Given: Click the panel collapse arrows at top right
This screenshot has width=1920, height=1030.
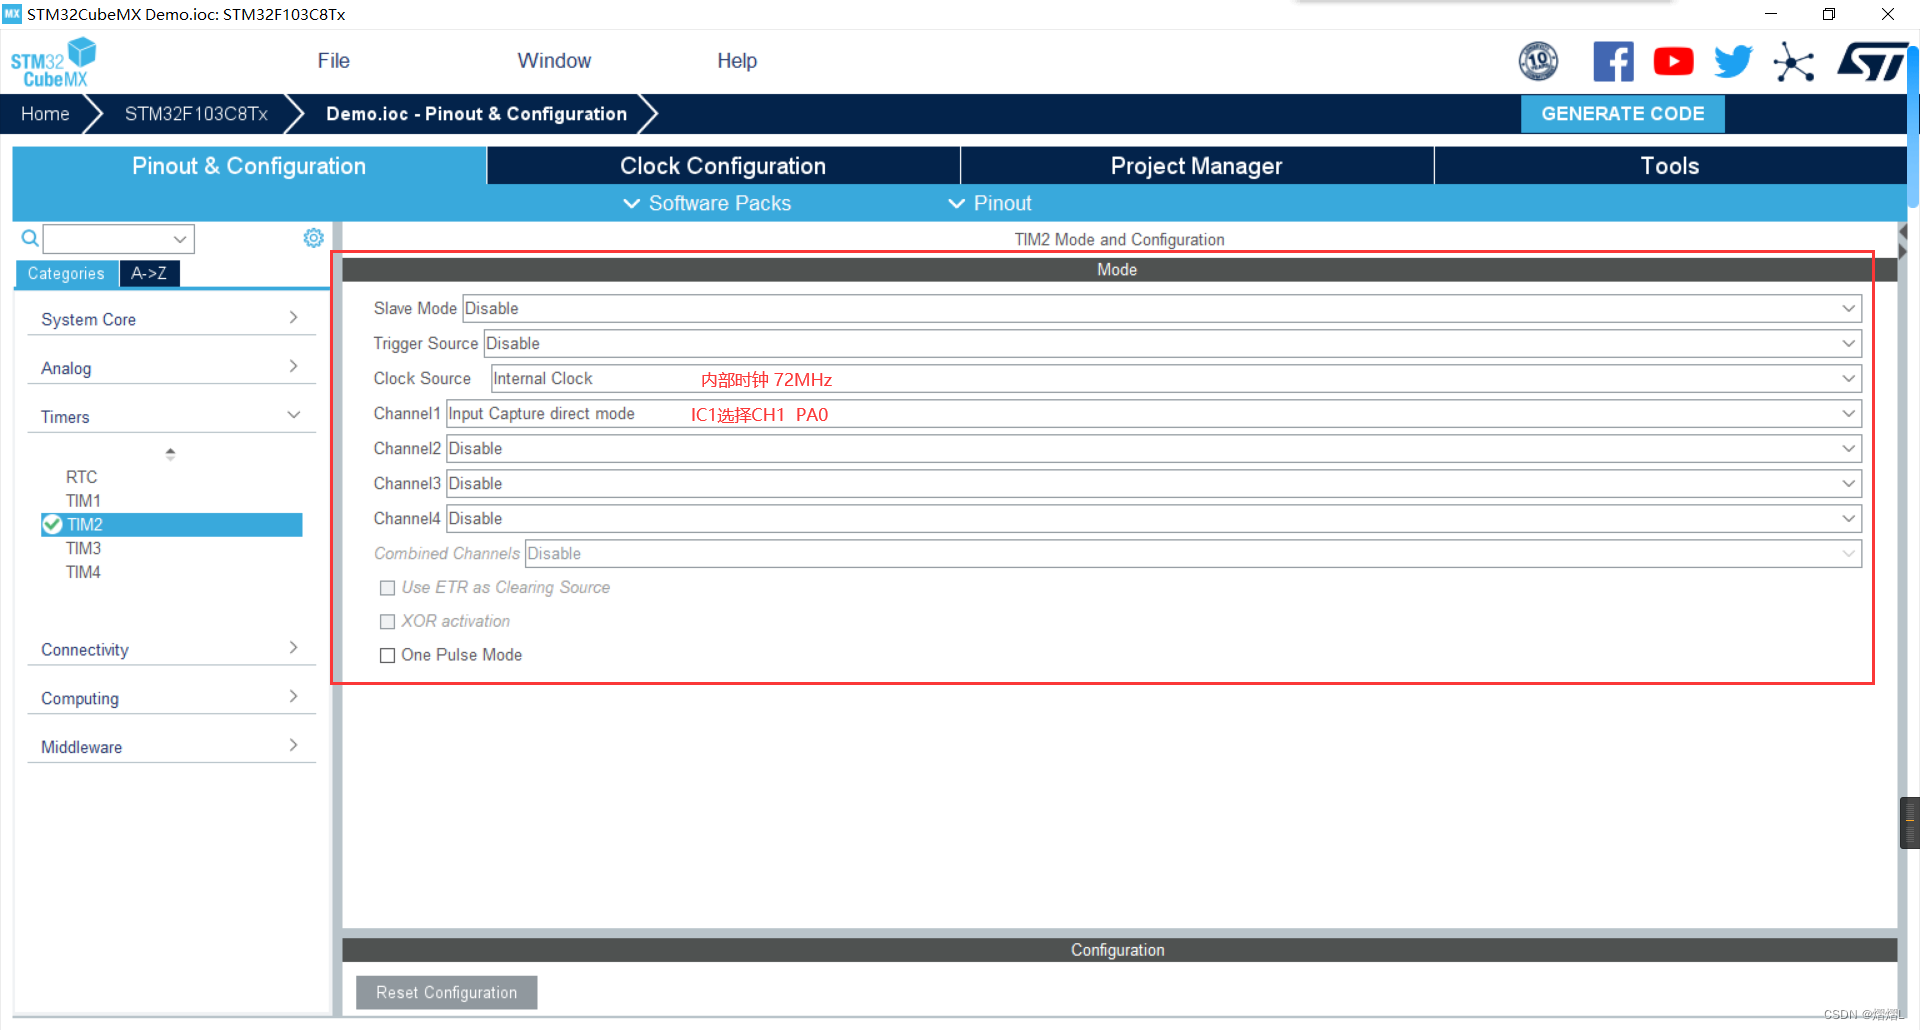Looking at the screenshot, I should (1903, 241).
